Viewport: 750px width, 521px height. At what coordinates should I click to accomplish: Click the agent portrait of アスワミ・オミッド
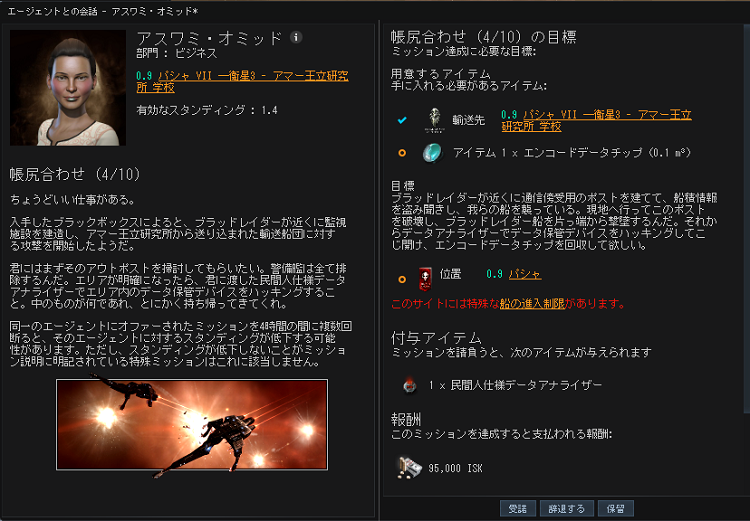point(68,88)
